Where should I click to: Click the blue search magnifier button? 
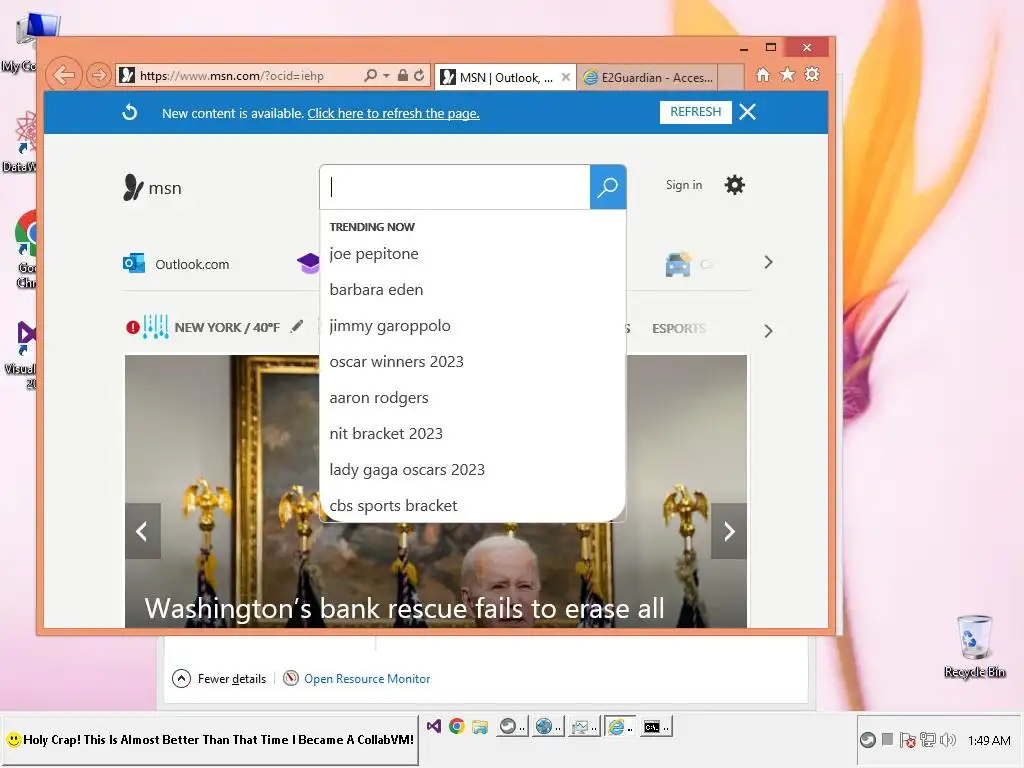[x=608, y=187]
